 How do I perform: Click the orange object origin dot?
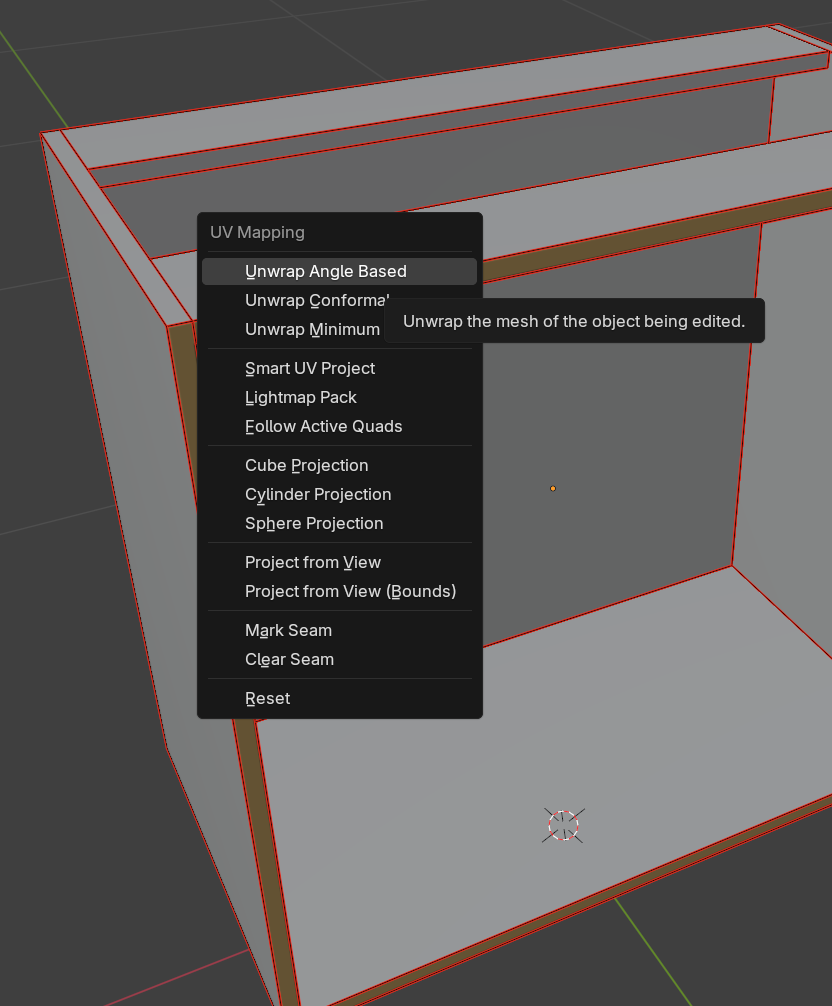(x=553, y=488)
